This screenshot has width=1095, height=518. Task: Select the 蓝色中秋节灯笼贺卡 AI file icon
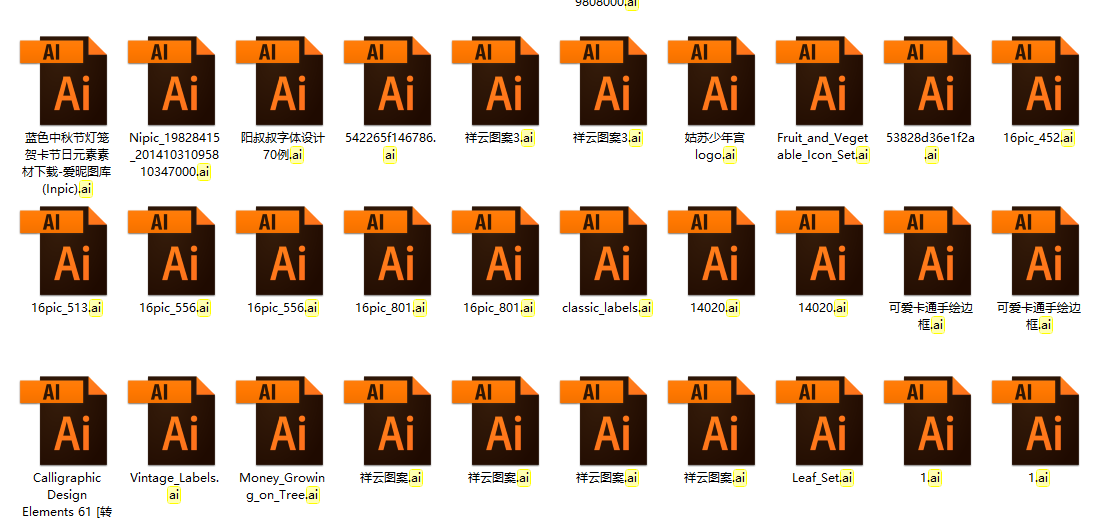point(64,82)
